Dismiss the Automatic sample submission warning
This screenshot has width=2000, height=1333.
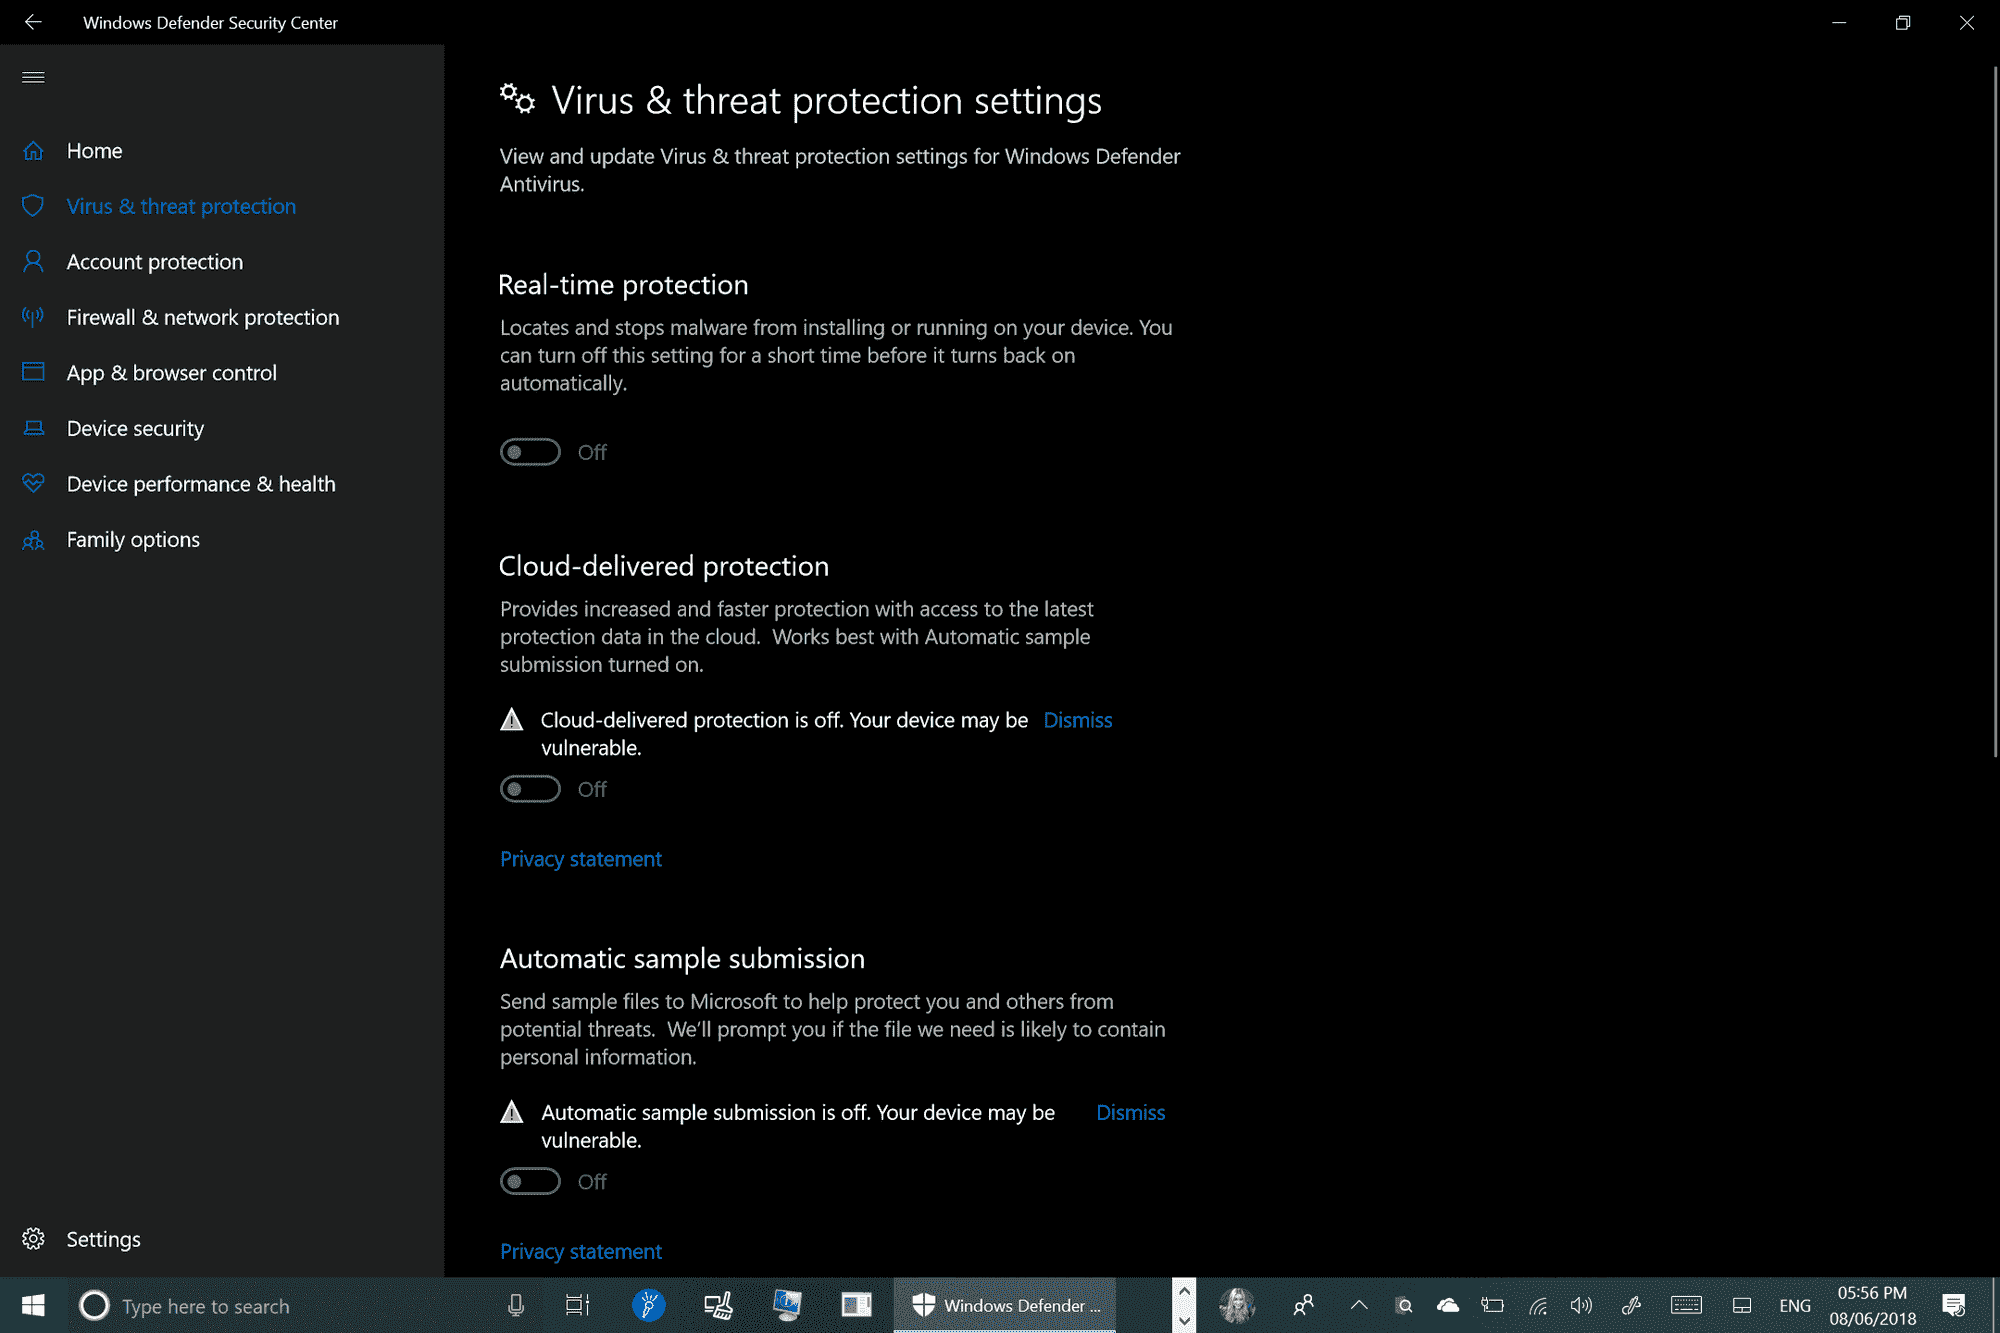[1130, 1112]
